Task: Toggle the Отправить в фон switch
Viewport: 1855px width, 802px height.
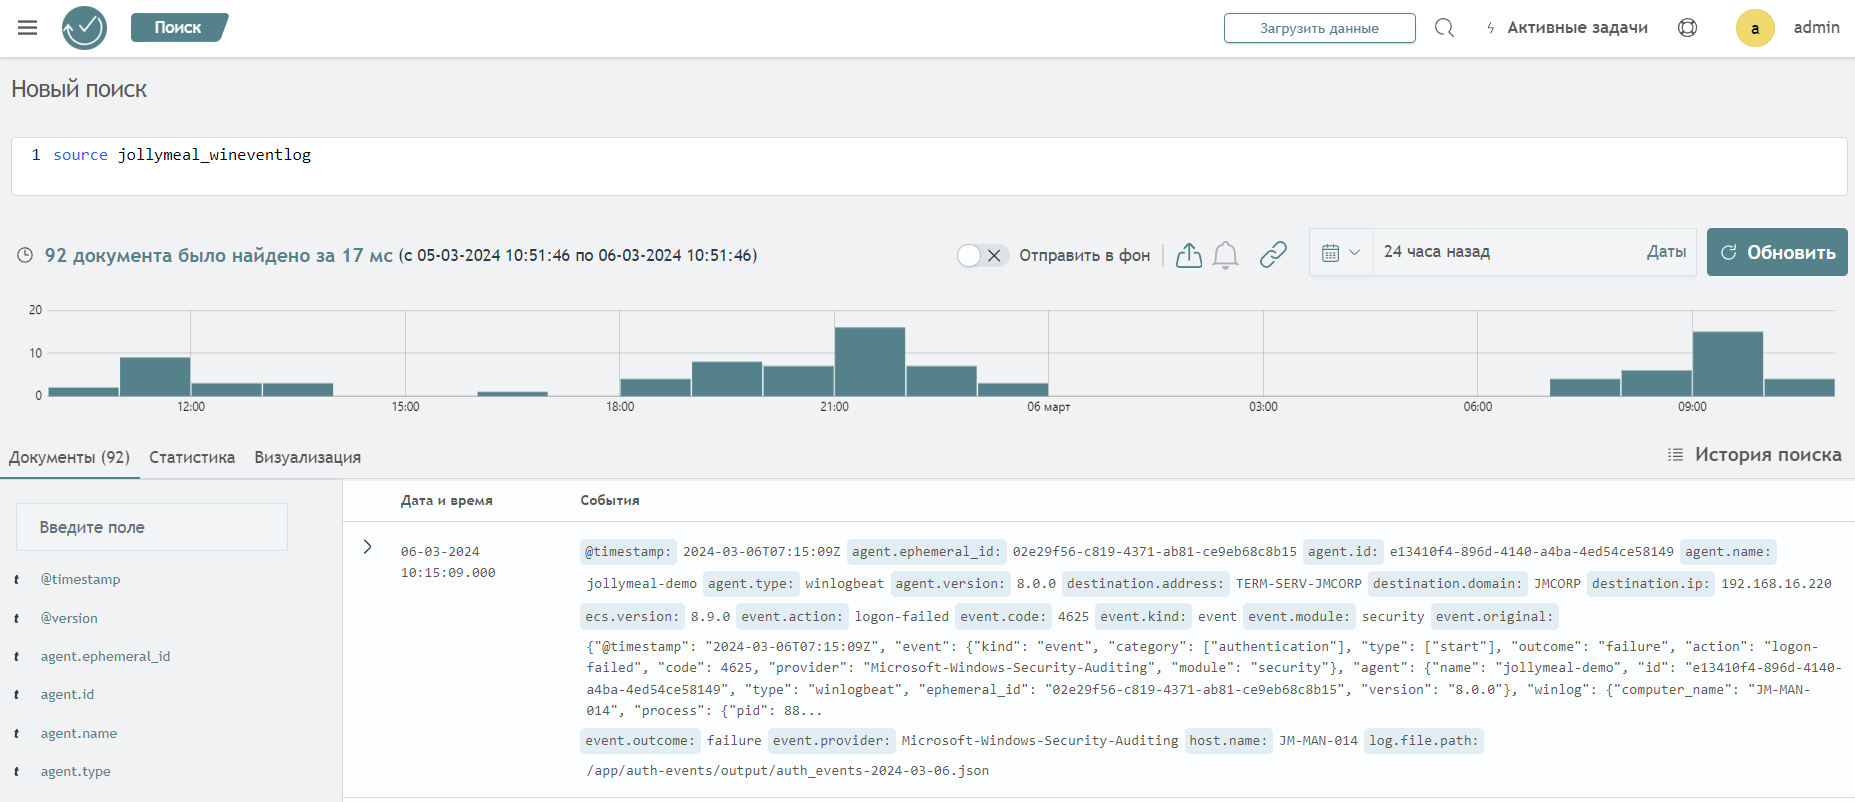Action: [982, 256]
